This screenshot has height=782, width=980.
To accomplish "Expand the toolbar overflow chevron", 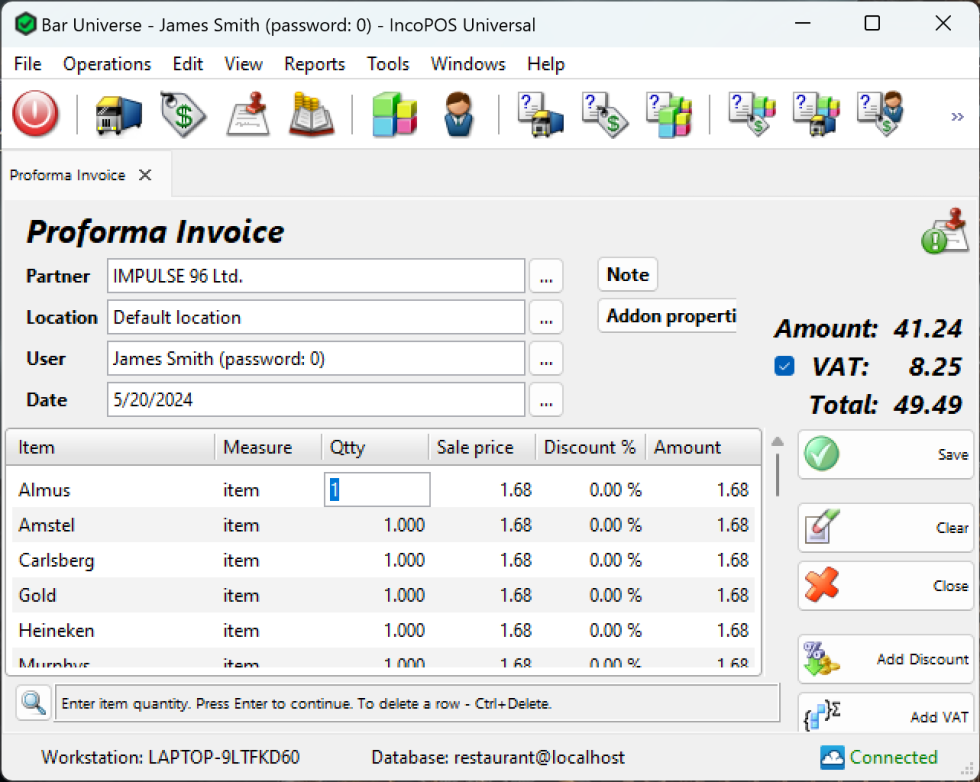I will [x=957, y=117].
